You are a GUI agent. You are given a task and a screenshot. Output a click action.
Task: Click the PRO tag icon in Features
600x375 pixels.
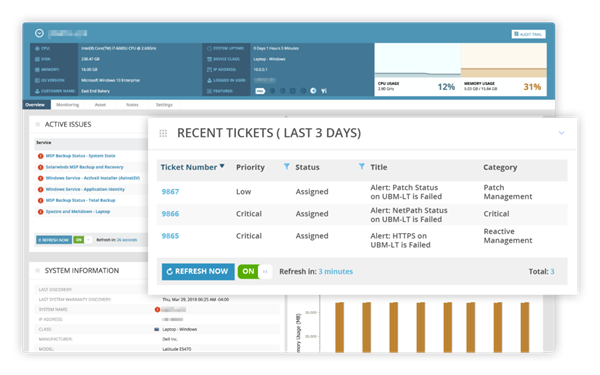[260, 91]
